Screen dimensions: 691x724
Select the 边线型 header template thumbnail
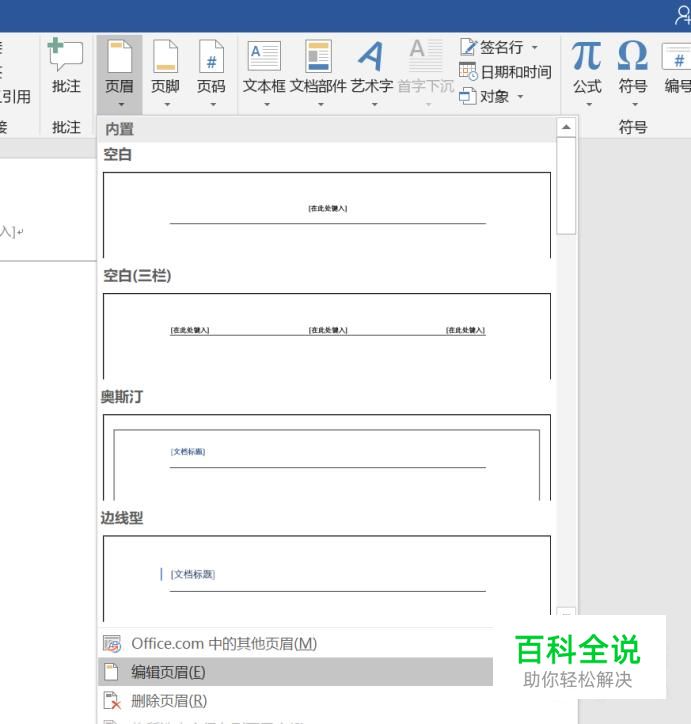coord(327,578)
